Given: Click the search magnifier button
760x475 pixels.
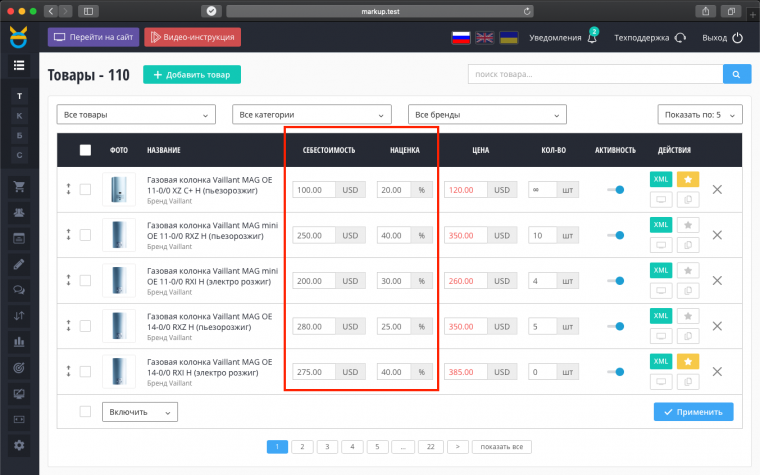Looking at the screenshot, I should click(736, 74).
